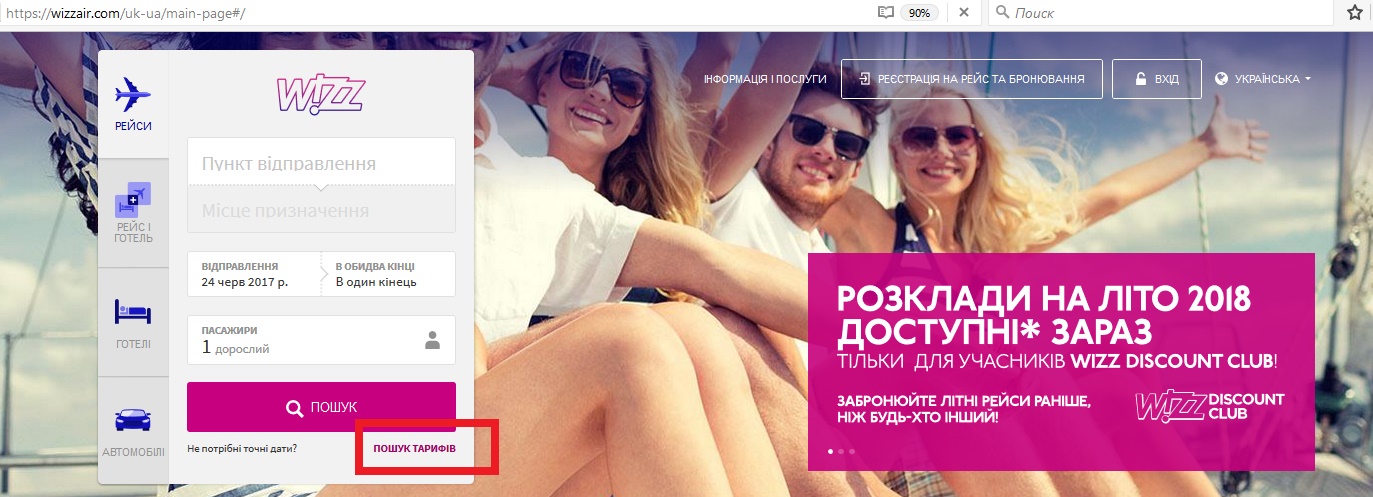Screen dimensions: 1373x497
Task: Click the Пошук тарифів link
Action: click(x=414, y=449)
